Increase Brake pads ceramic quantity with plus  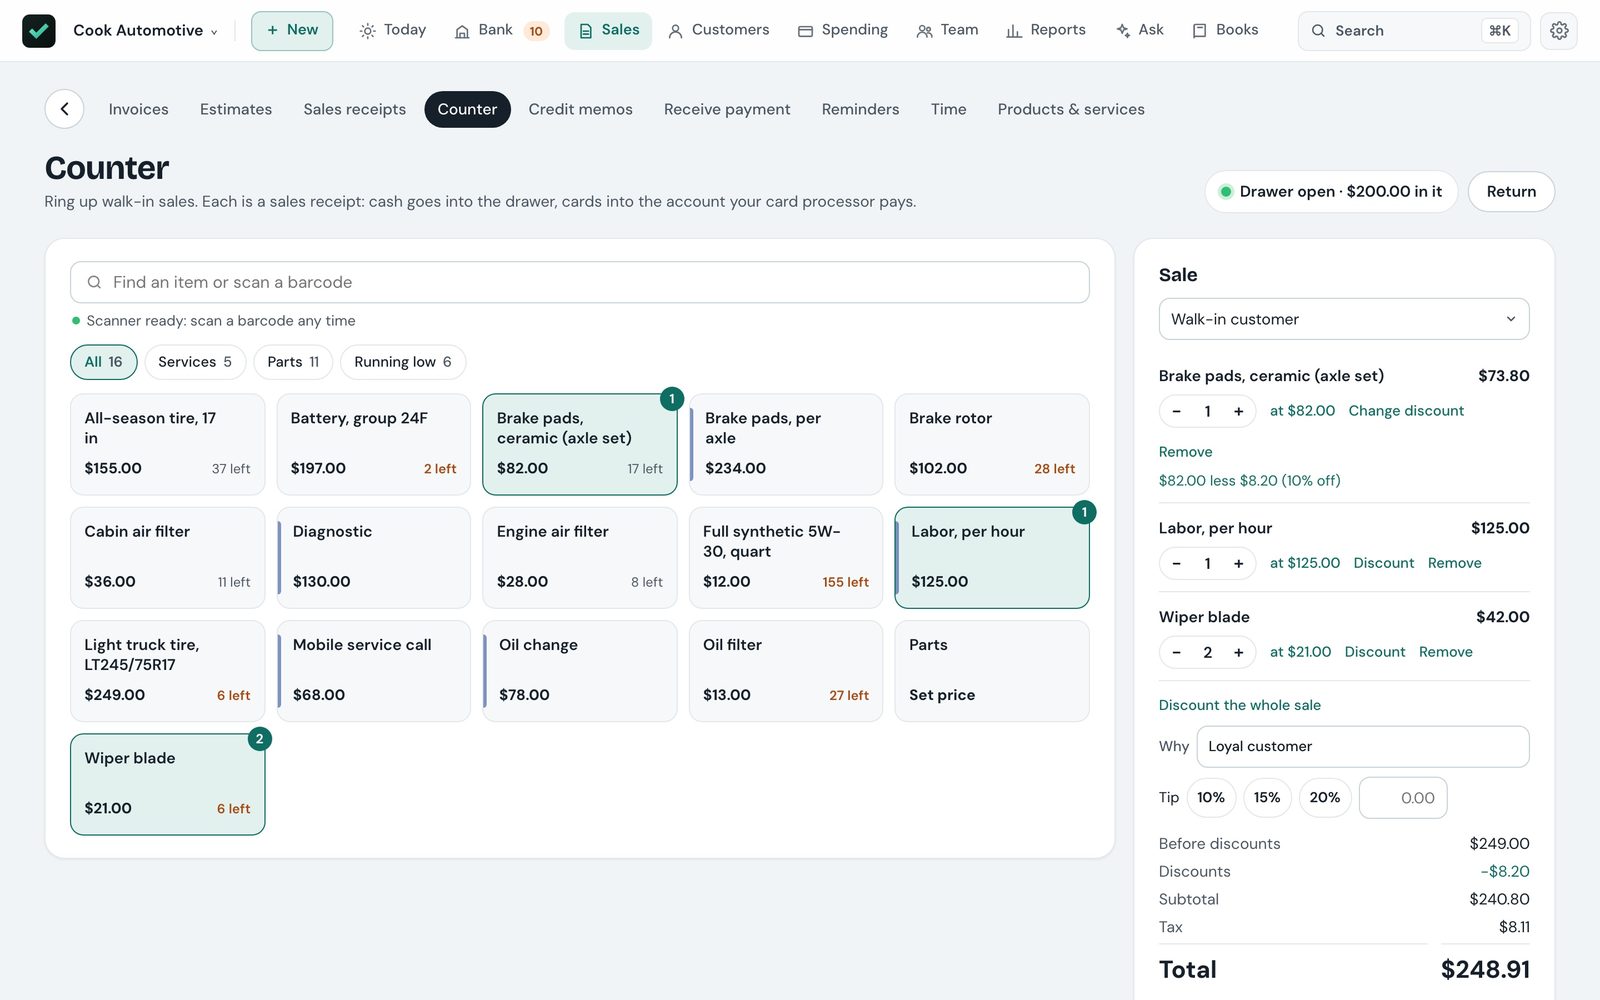click(1238, 411)
